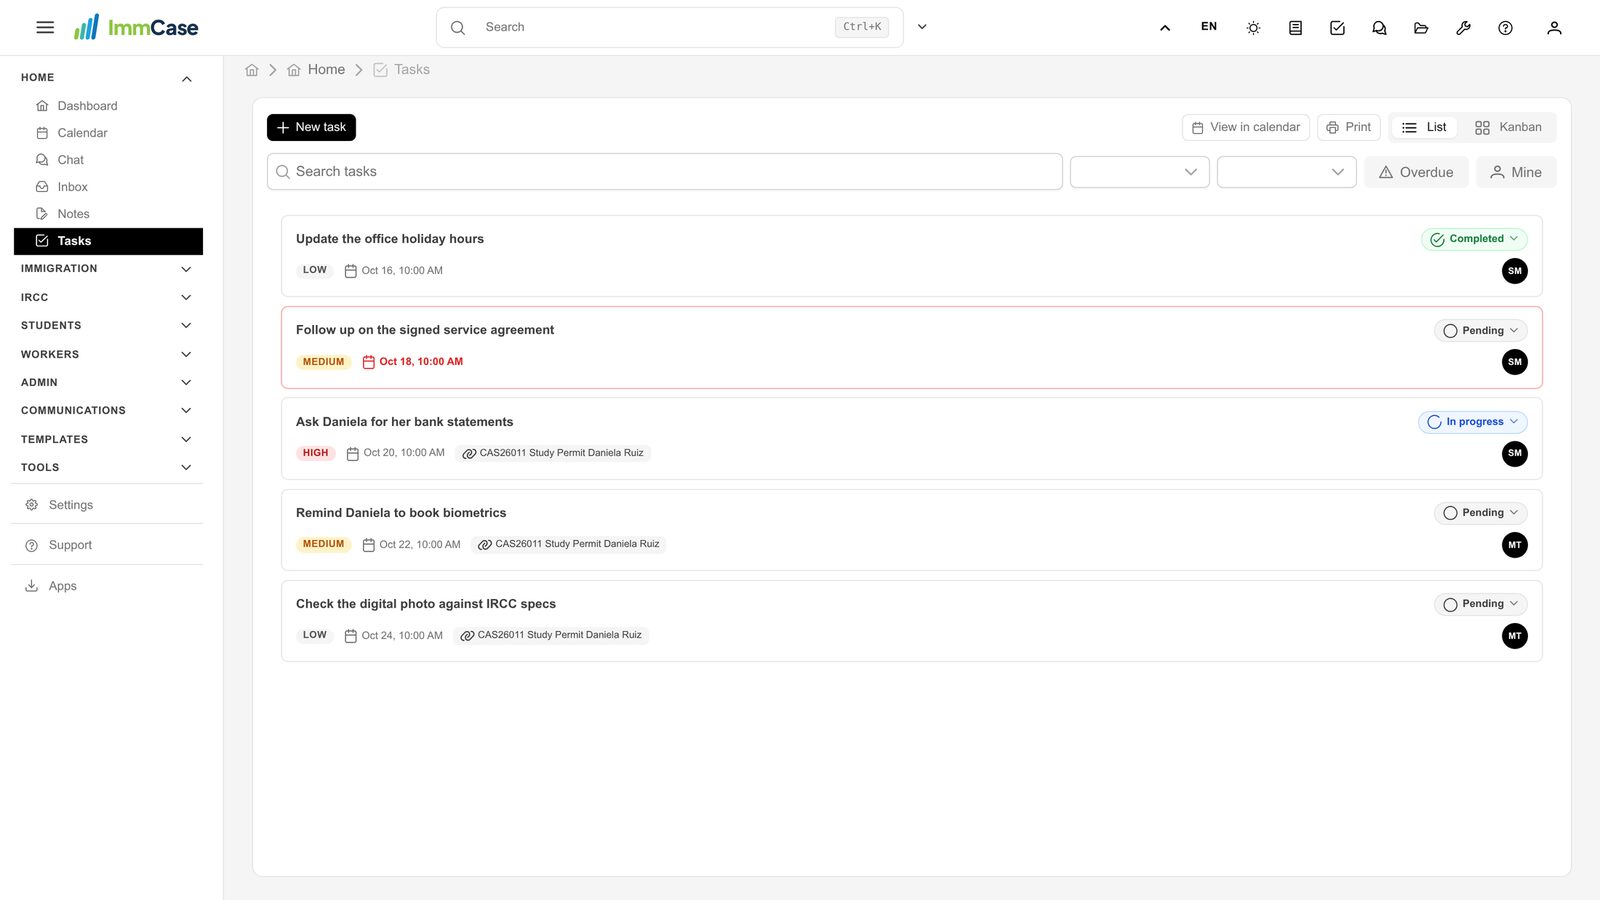
Task: Toggle the light/dark theme sun icon
Action: tap(1253, 28)
